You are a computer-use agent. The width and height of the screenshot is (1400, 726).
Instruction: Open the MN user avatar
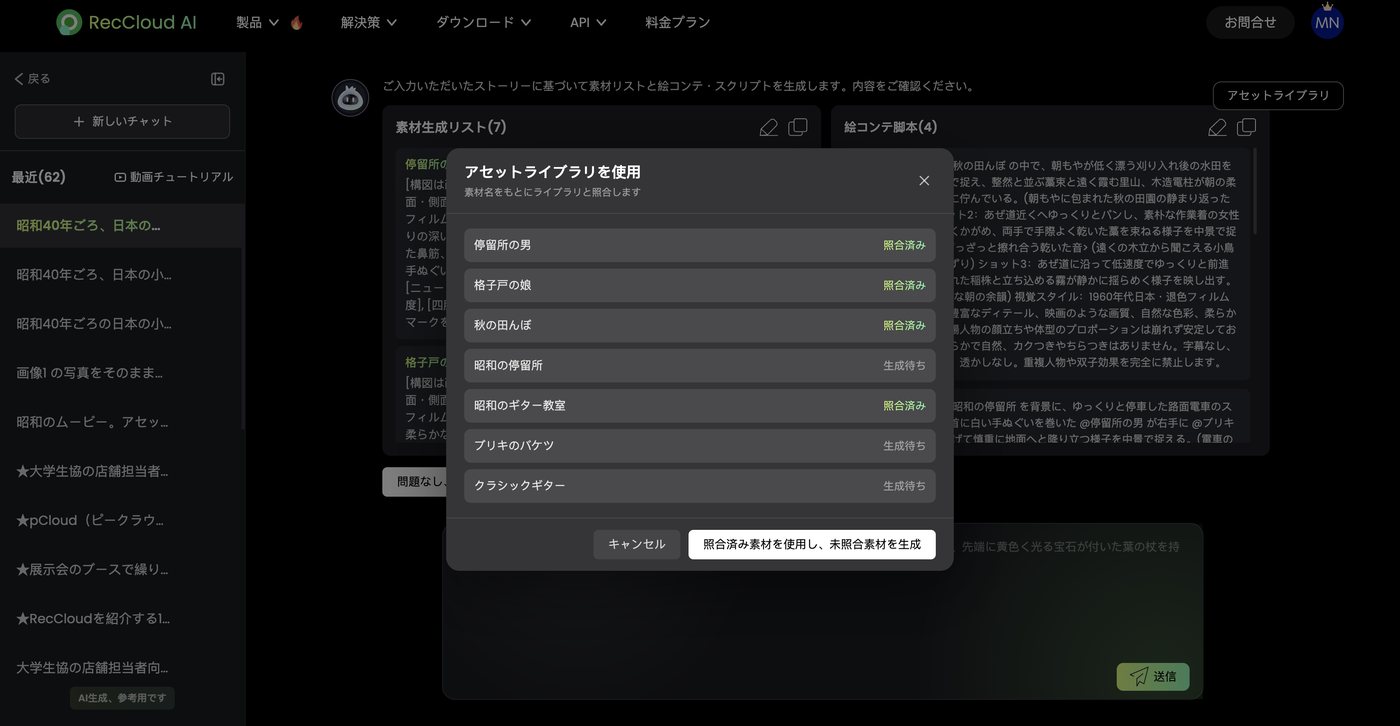point(1327,22)
